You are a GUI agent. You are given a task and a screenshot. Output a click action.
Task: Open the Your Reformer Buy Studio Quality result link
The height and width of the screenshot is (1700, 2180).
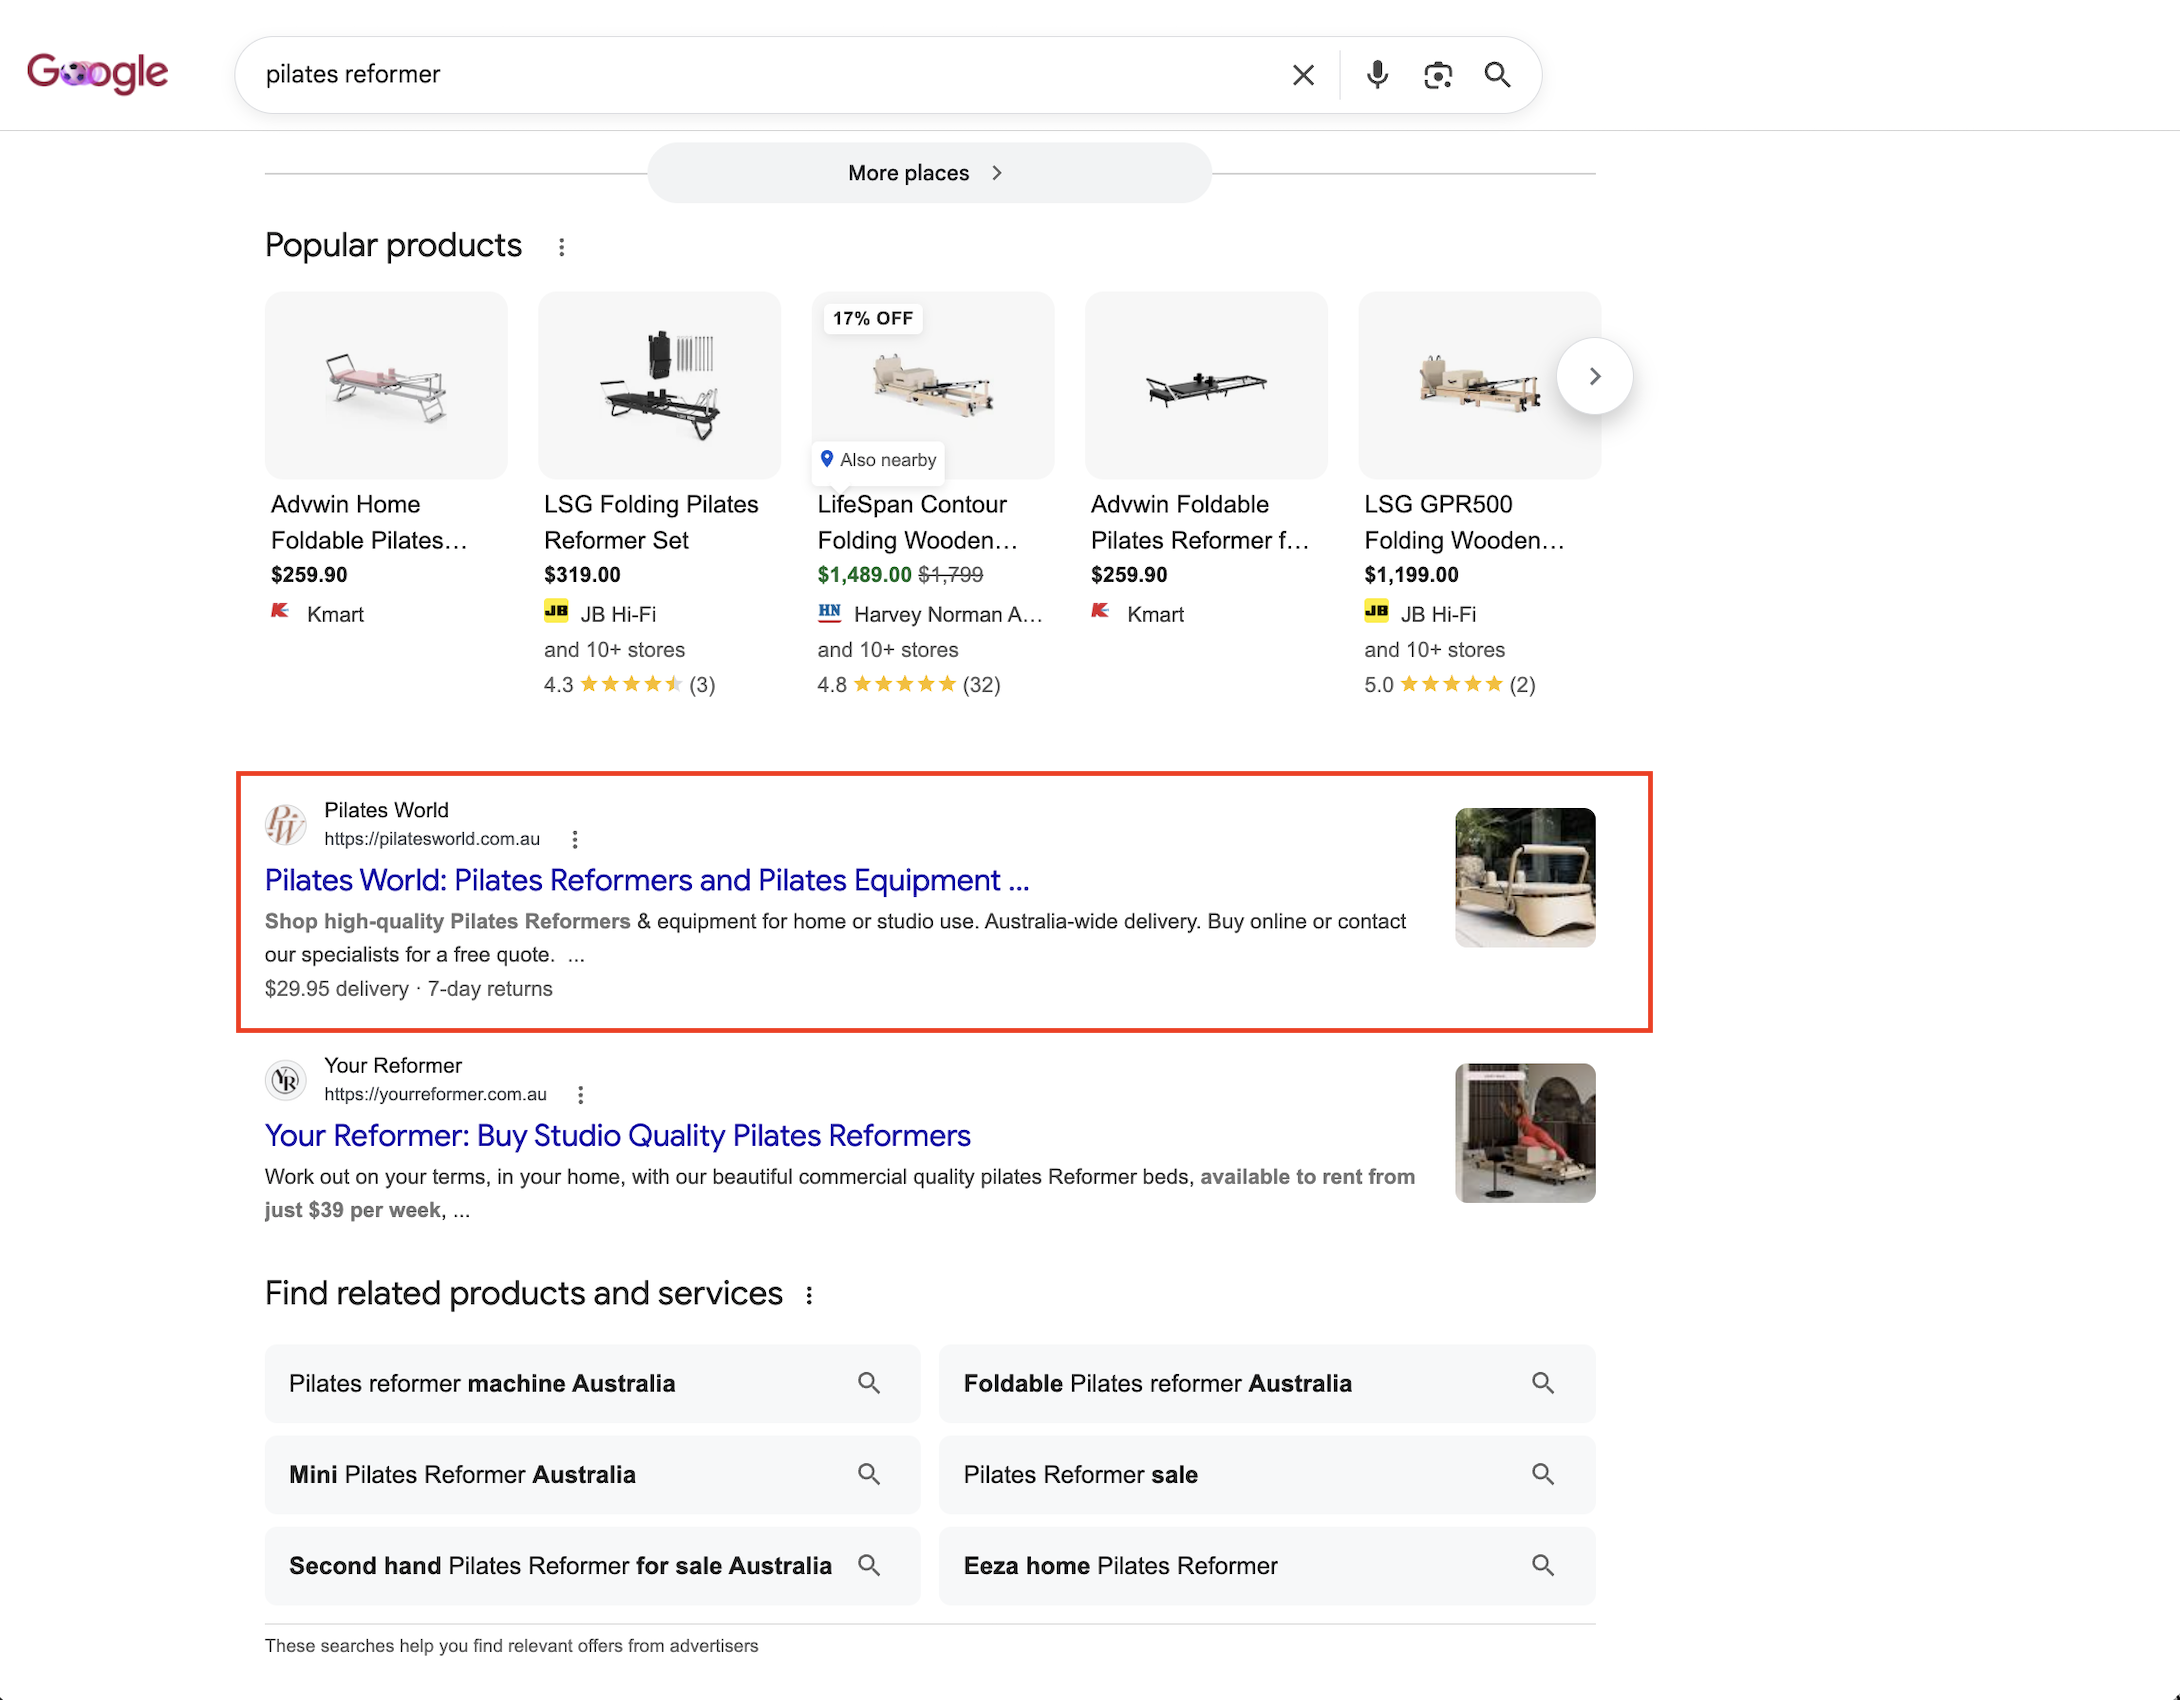(617, 1136)
